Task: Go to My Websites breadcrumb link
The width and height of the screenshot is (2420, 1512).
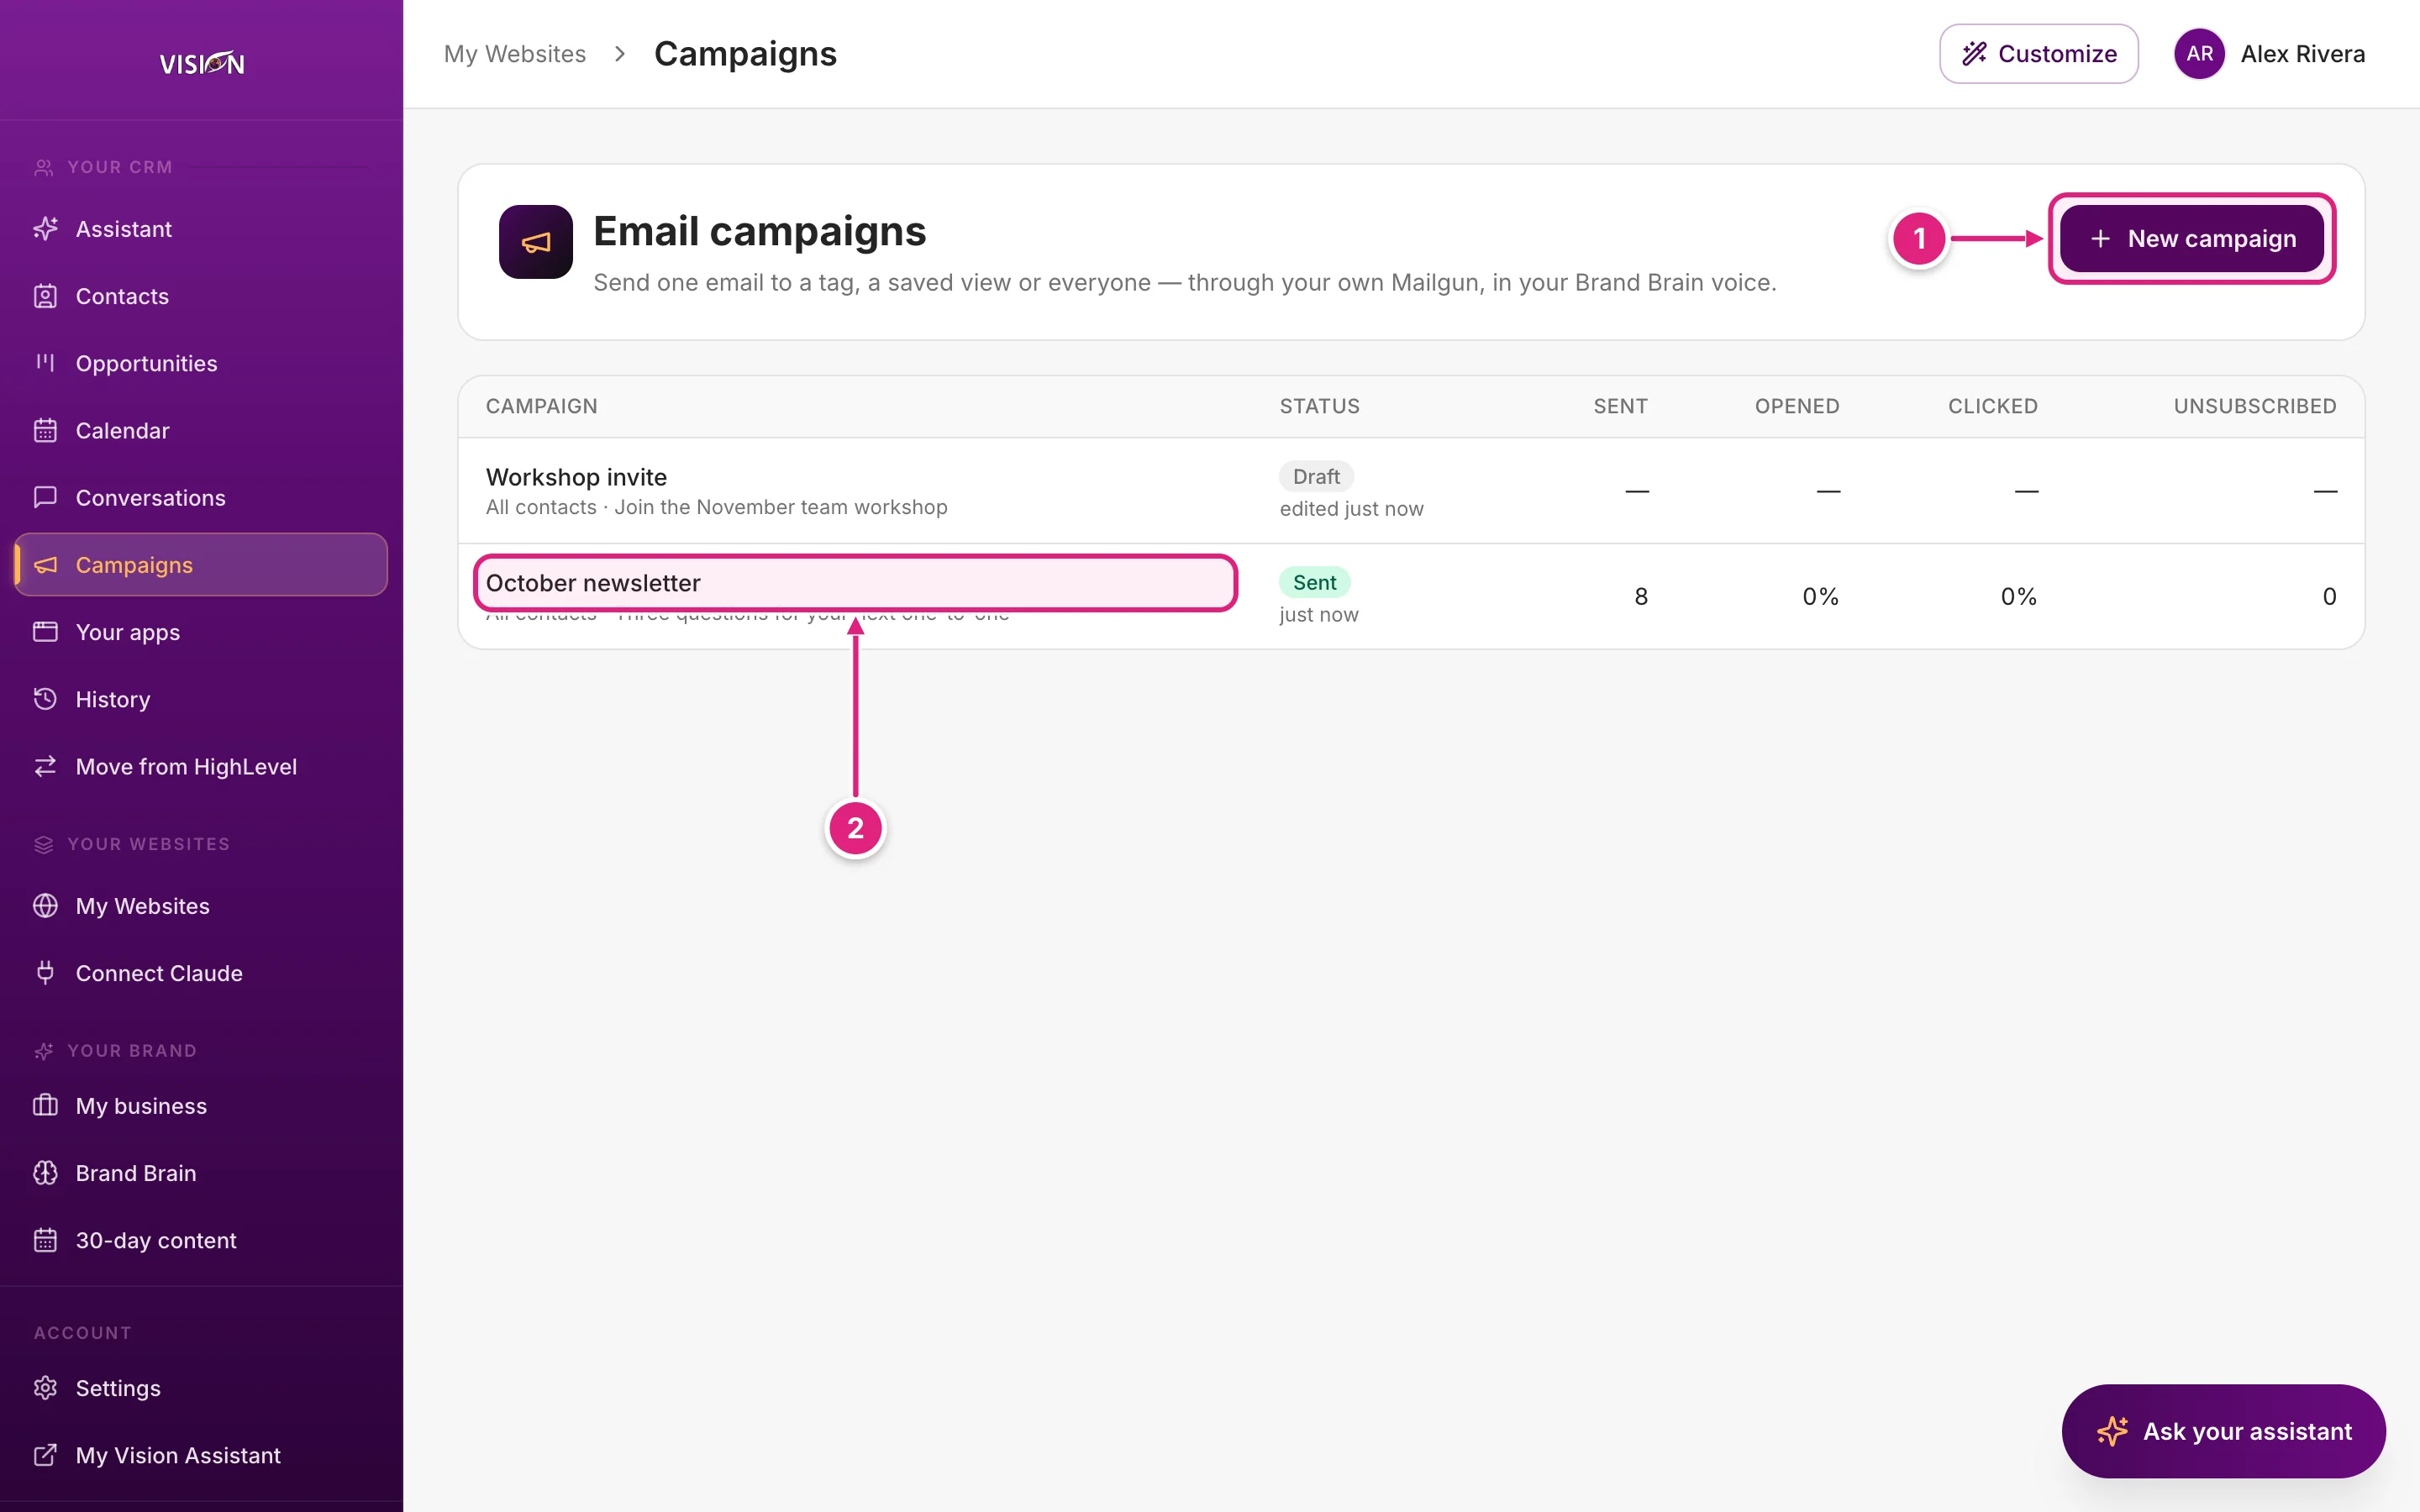Action: pos(515,54)
